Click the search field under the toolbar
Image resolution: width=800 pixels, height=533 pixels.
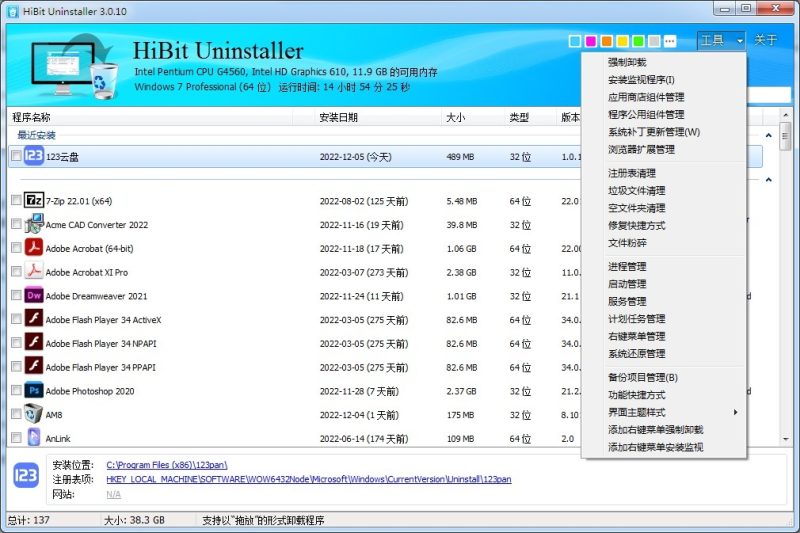pyautogui.click(x=768, y=95)
